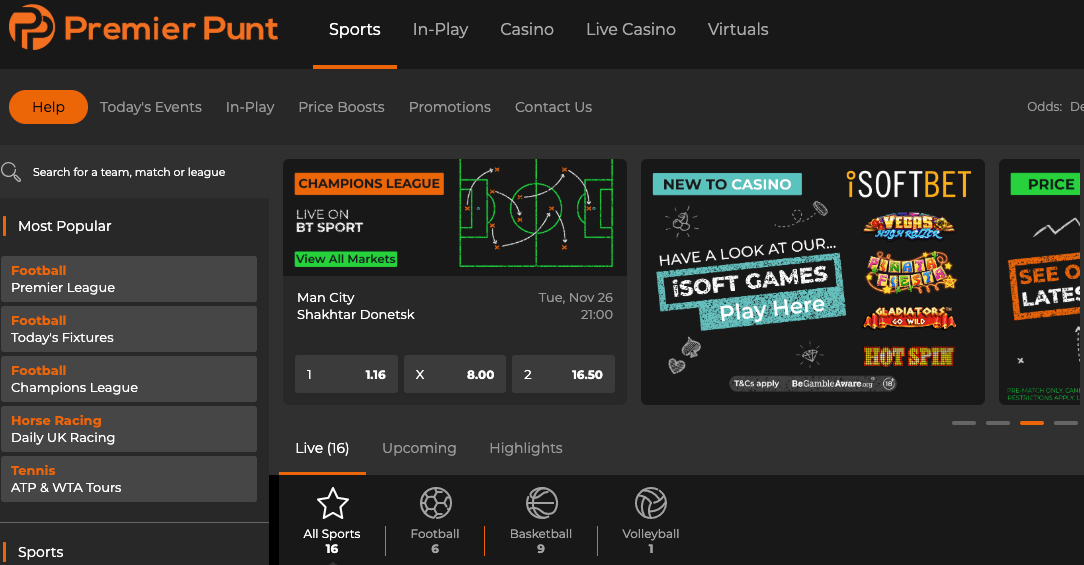Open the Price boost banner card
Viewport: 1084px width, 565px height.
click(x=1041, y=282)
